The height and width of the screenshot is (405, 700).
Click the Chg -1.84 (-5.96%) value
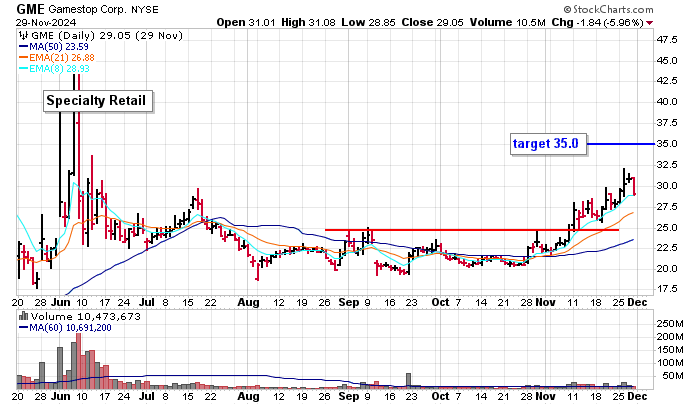(597, 22)
